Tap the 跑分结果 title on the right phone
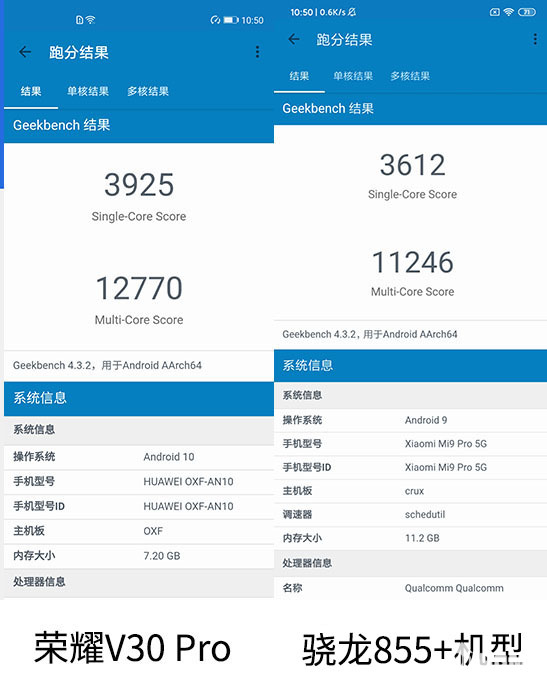Viewport: 547px width, 695px height. pyautogui.click(x=344, y=40)
